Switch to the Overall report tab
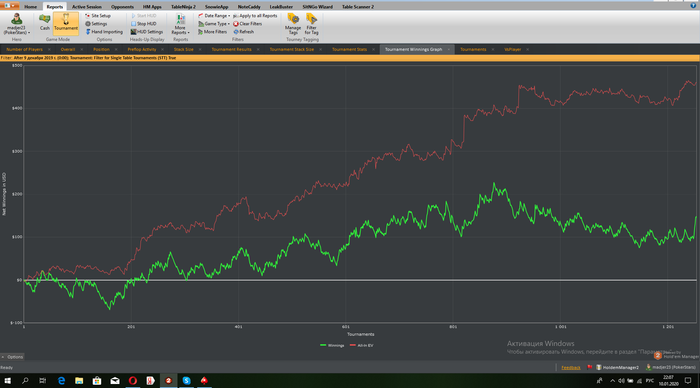This screenshot has width=700, height=388. 68,50
